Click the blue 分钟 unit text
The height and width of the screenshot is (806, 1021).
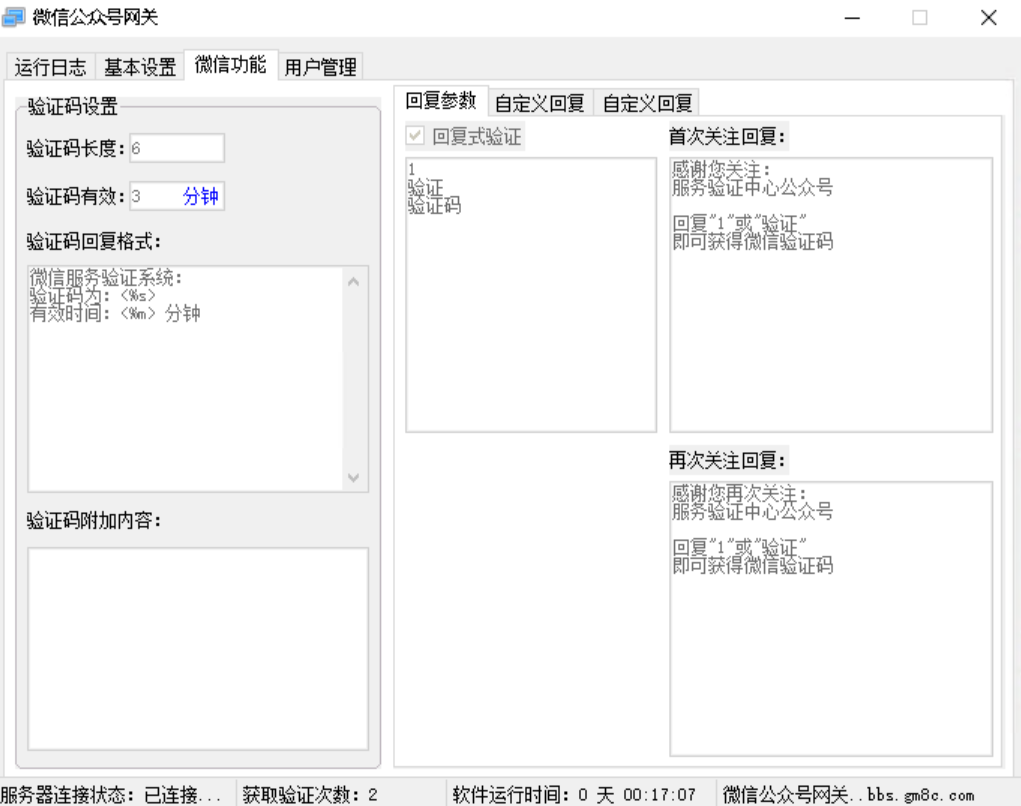coord(201,196)
